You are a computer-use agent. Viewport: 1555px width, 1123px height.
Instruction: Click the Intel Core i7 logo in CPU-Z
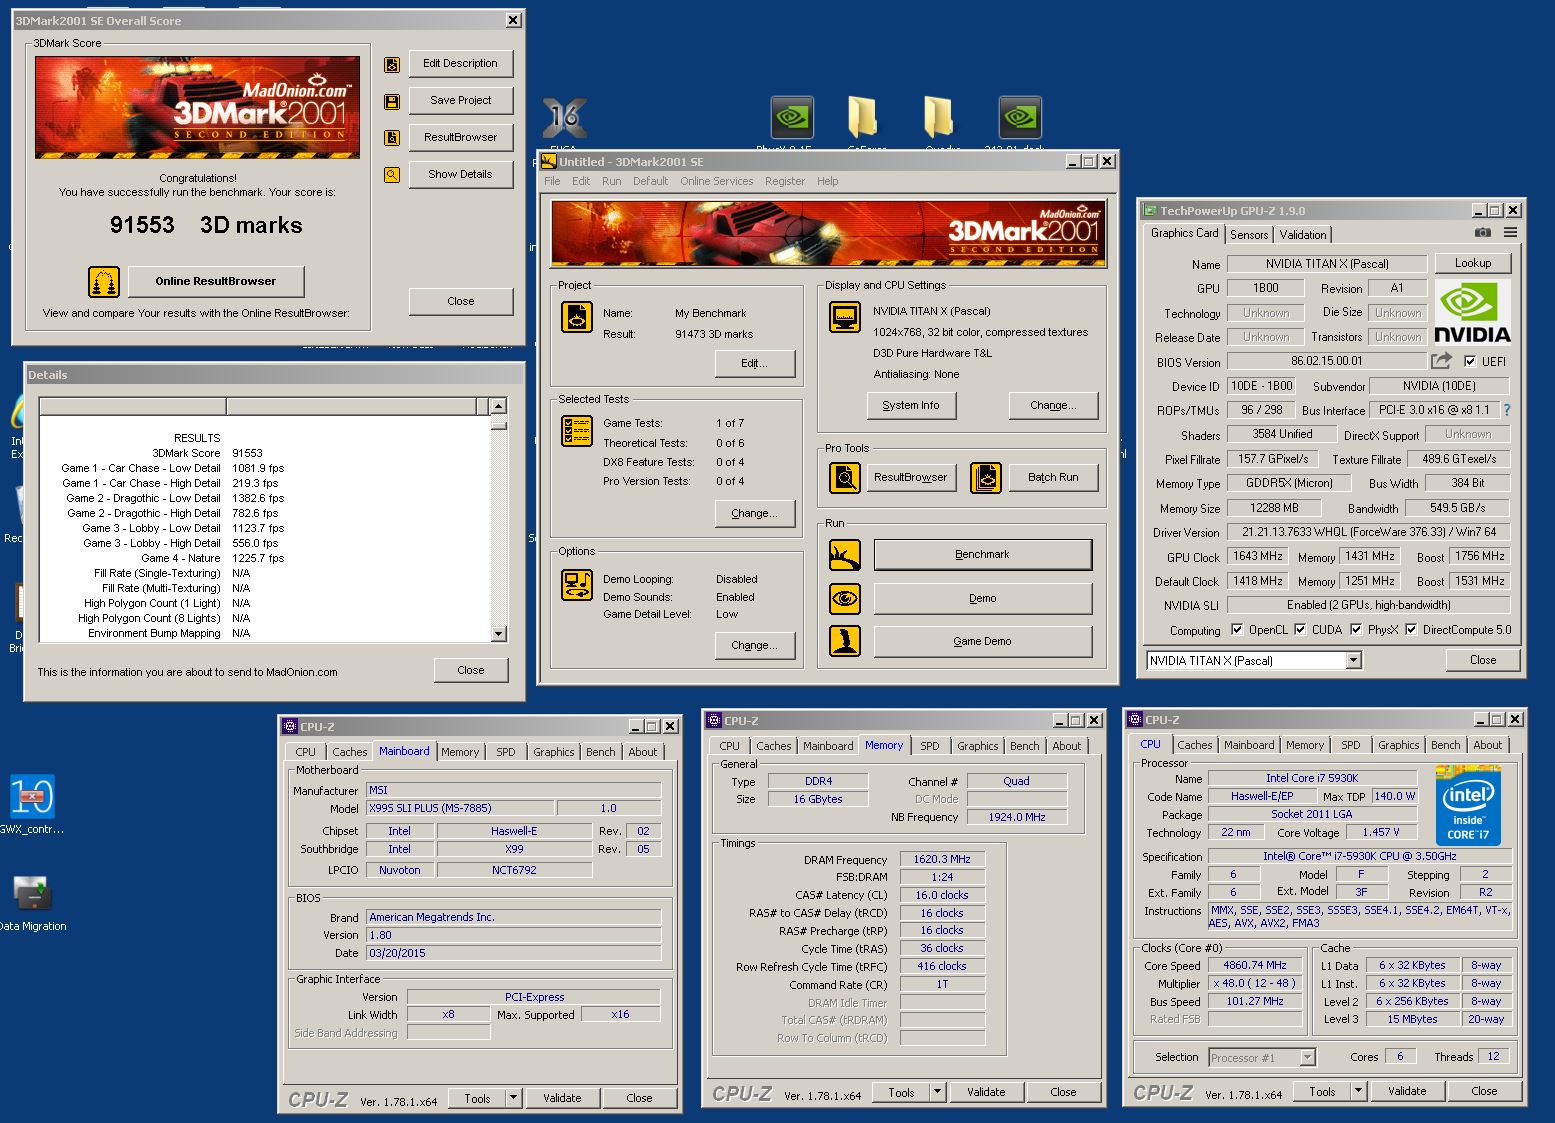tap(1468, 805)
